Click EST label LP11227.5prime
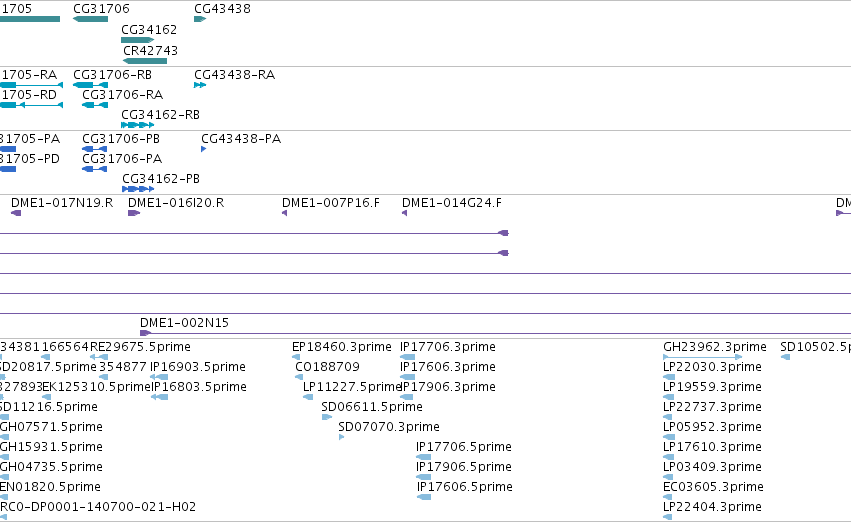This screenshot has width=851, height=522. (x=352, y=386)
